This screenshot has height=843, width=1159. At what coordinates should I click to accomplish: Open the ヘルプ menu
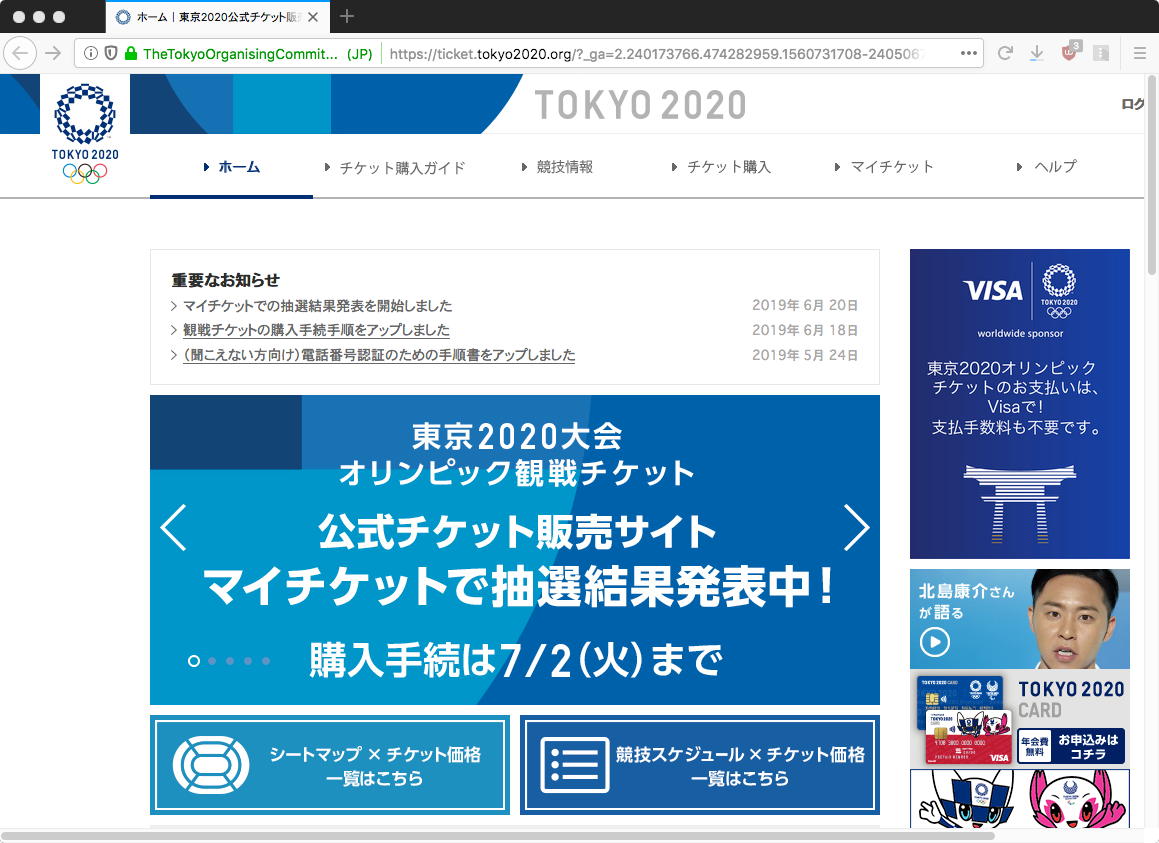1047,167
